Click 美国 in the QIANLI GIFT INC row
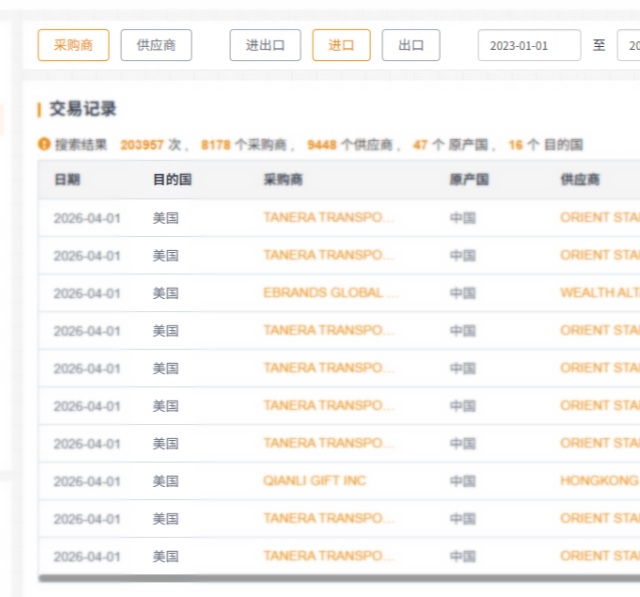 (166, 481)
